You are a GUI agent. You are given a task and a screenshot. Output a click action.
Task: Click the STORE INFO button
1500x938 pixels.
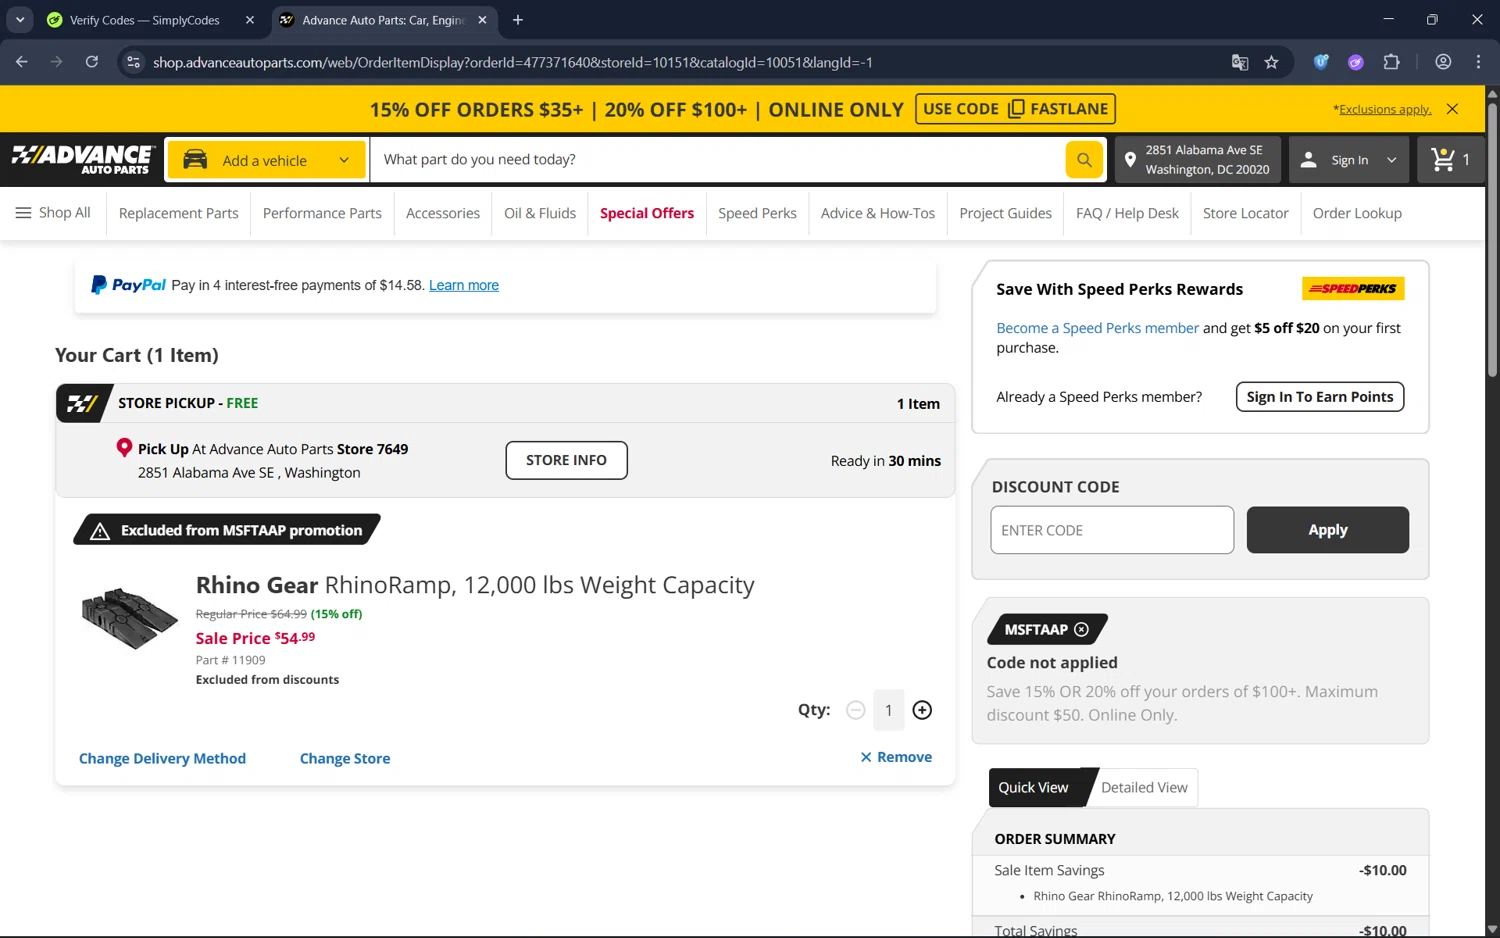coord(566,460)
